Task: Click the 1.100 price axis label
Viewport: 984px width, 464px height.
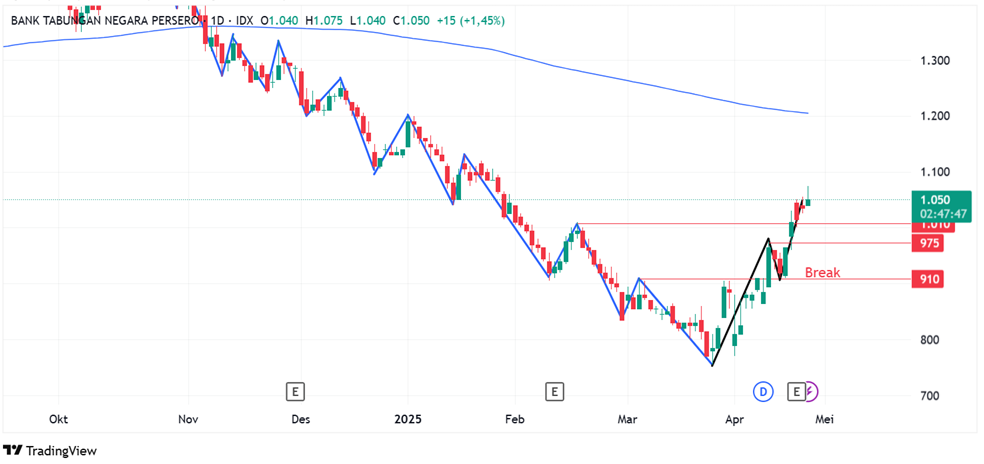Action: (933, 172)
